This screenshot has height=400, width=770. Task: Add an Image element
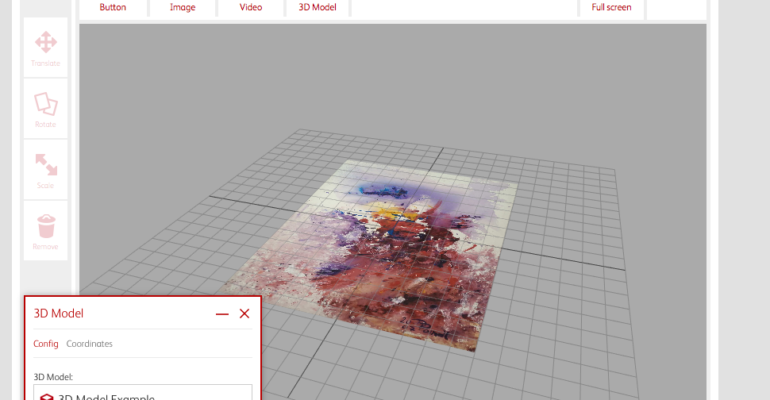(x=183, y=7)
